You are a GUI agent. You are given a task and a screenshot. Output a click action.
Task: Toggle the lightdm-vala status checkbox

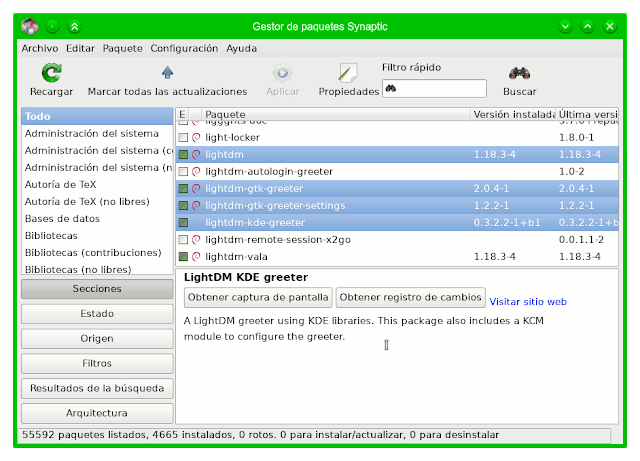pos(183,256)
